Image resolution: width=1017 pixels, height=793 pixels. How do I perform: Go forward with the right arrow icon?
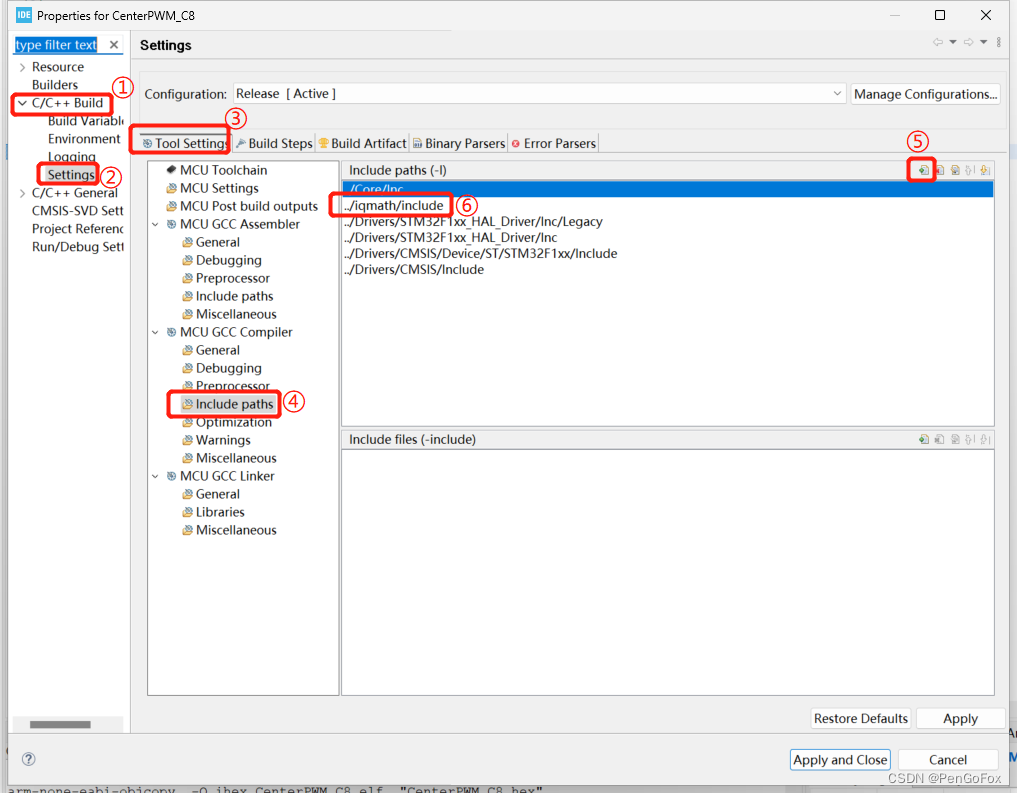coord(968,42)
